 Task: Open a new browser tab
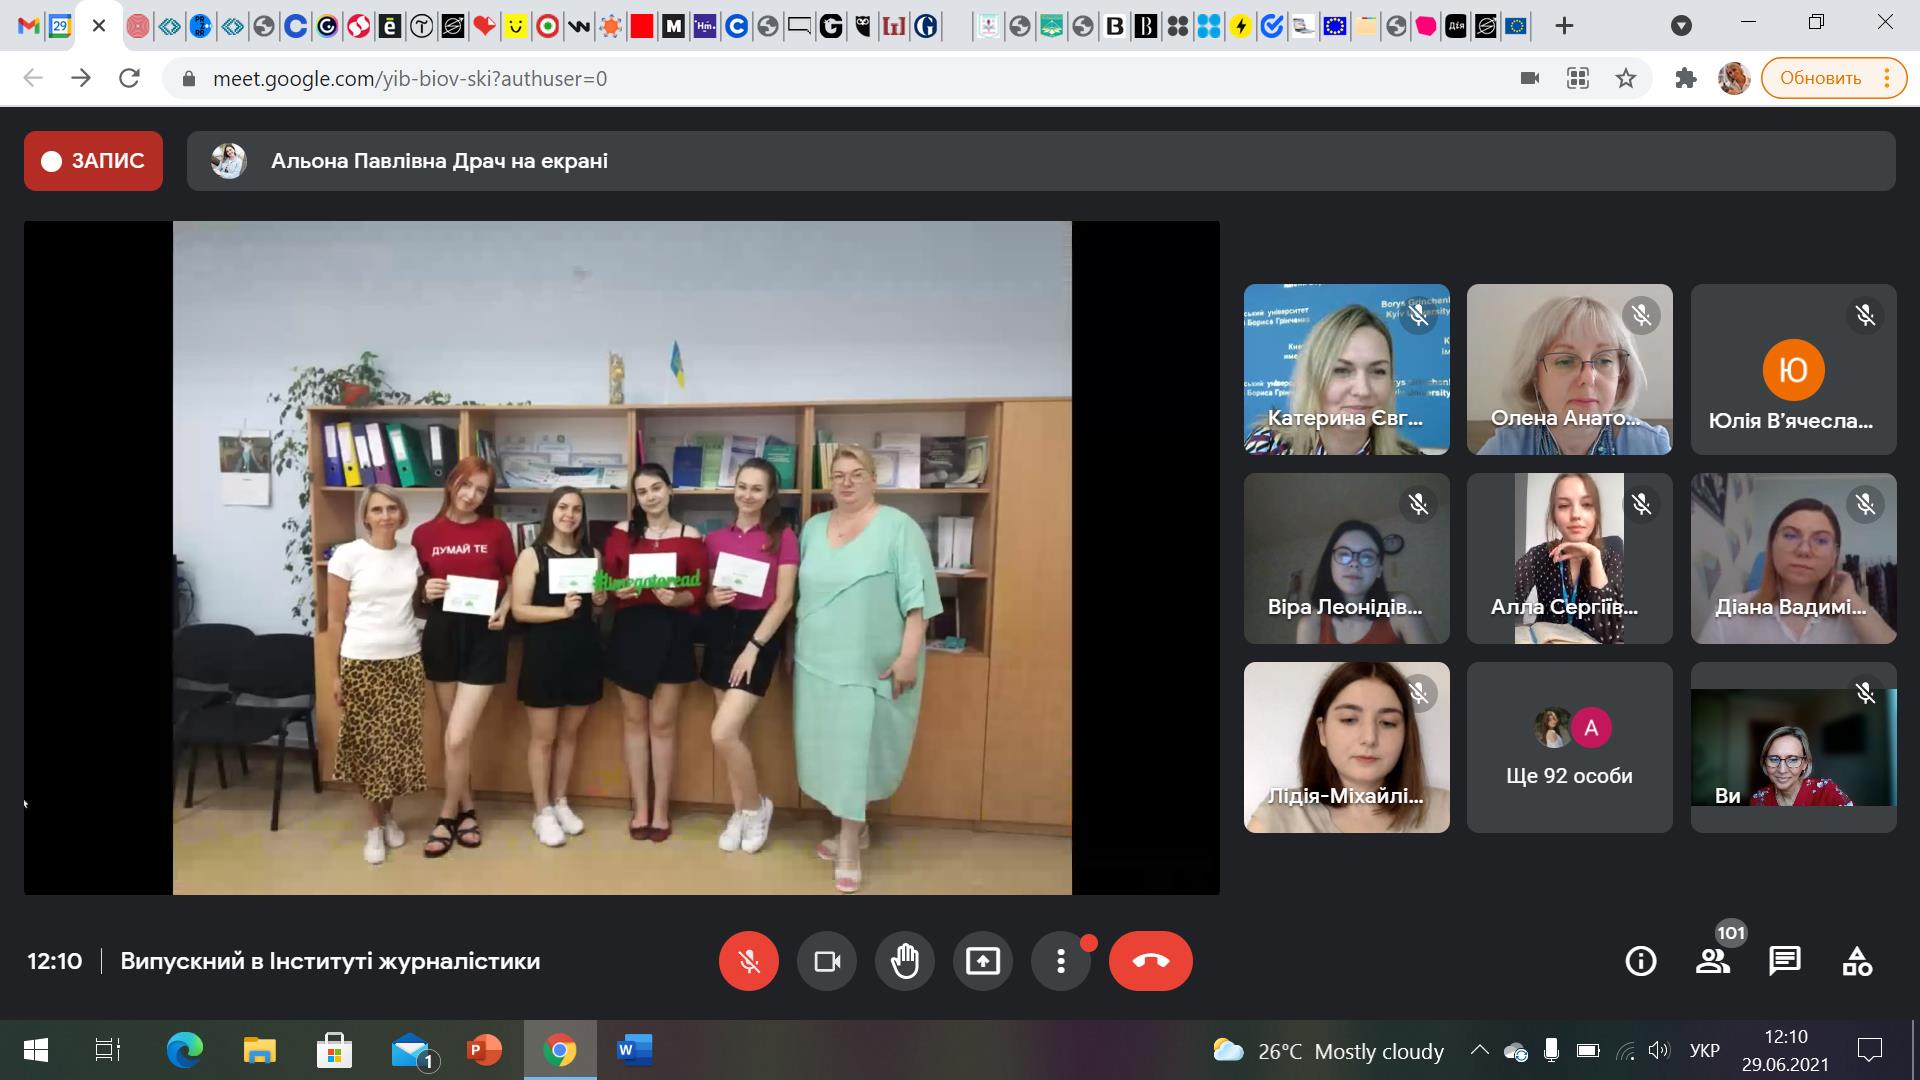tap(1565, 26)
